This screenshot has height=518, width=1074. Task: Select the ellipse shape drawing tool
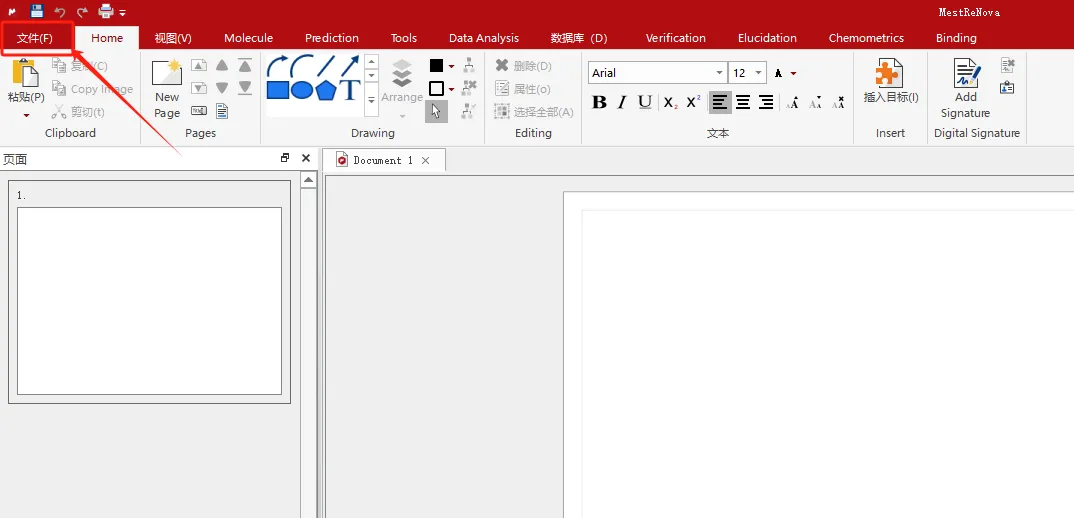302,90
